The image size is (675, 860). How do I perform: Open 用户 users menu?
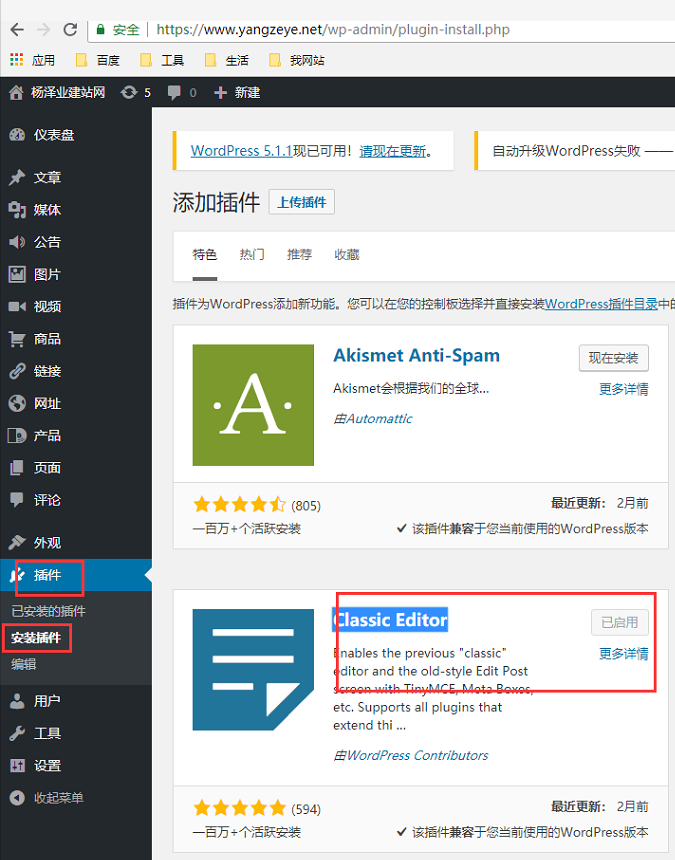76,701
